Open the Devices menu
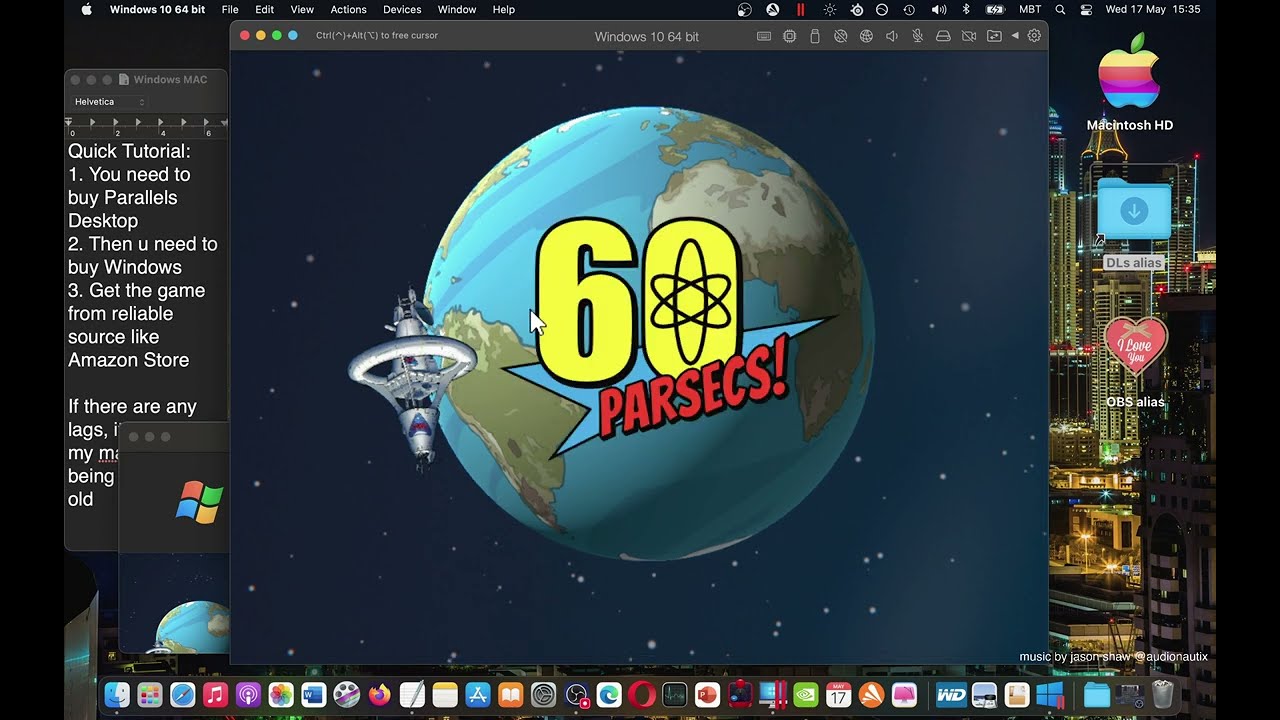 [402, 9]
